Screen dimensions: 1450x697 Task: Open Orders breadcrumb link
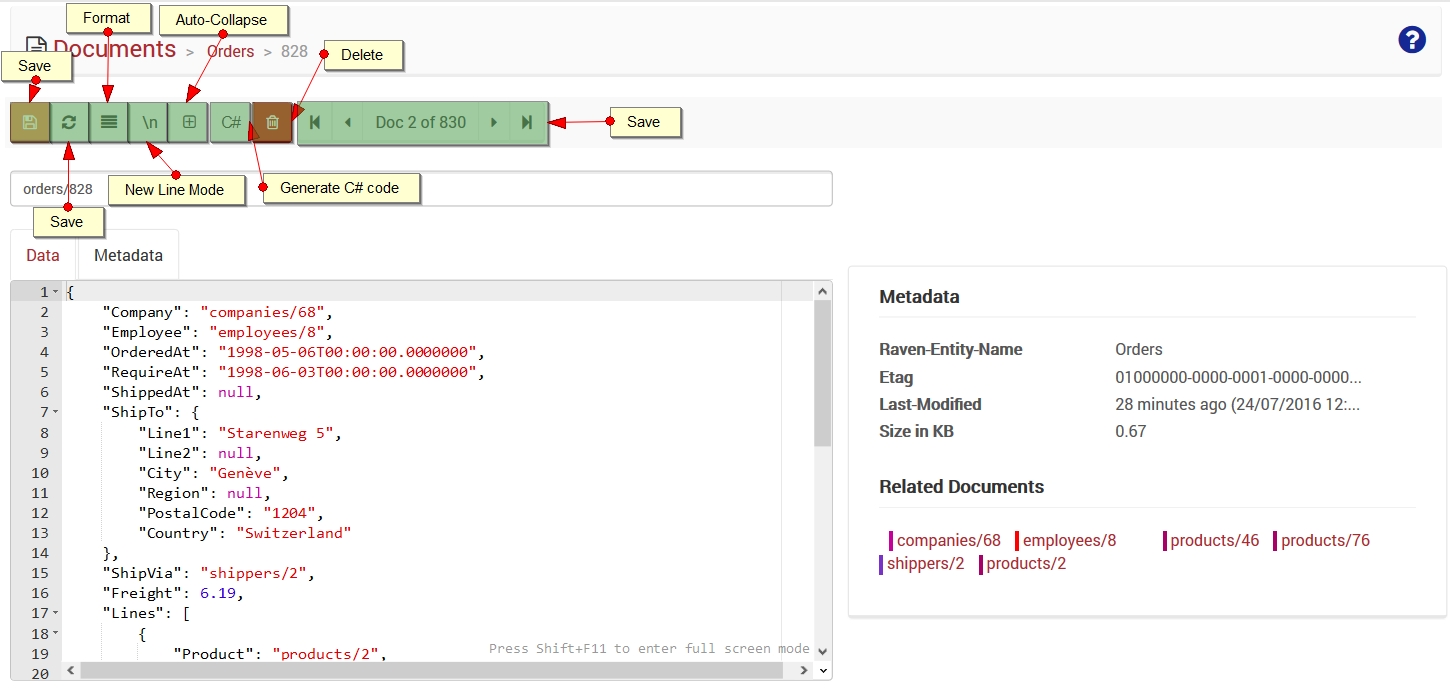230,51
